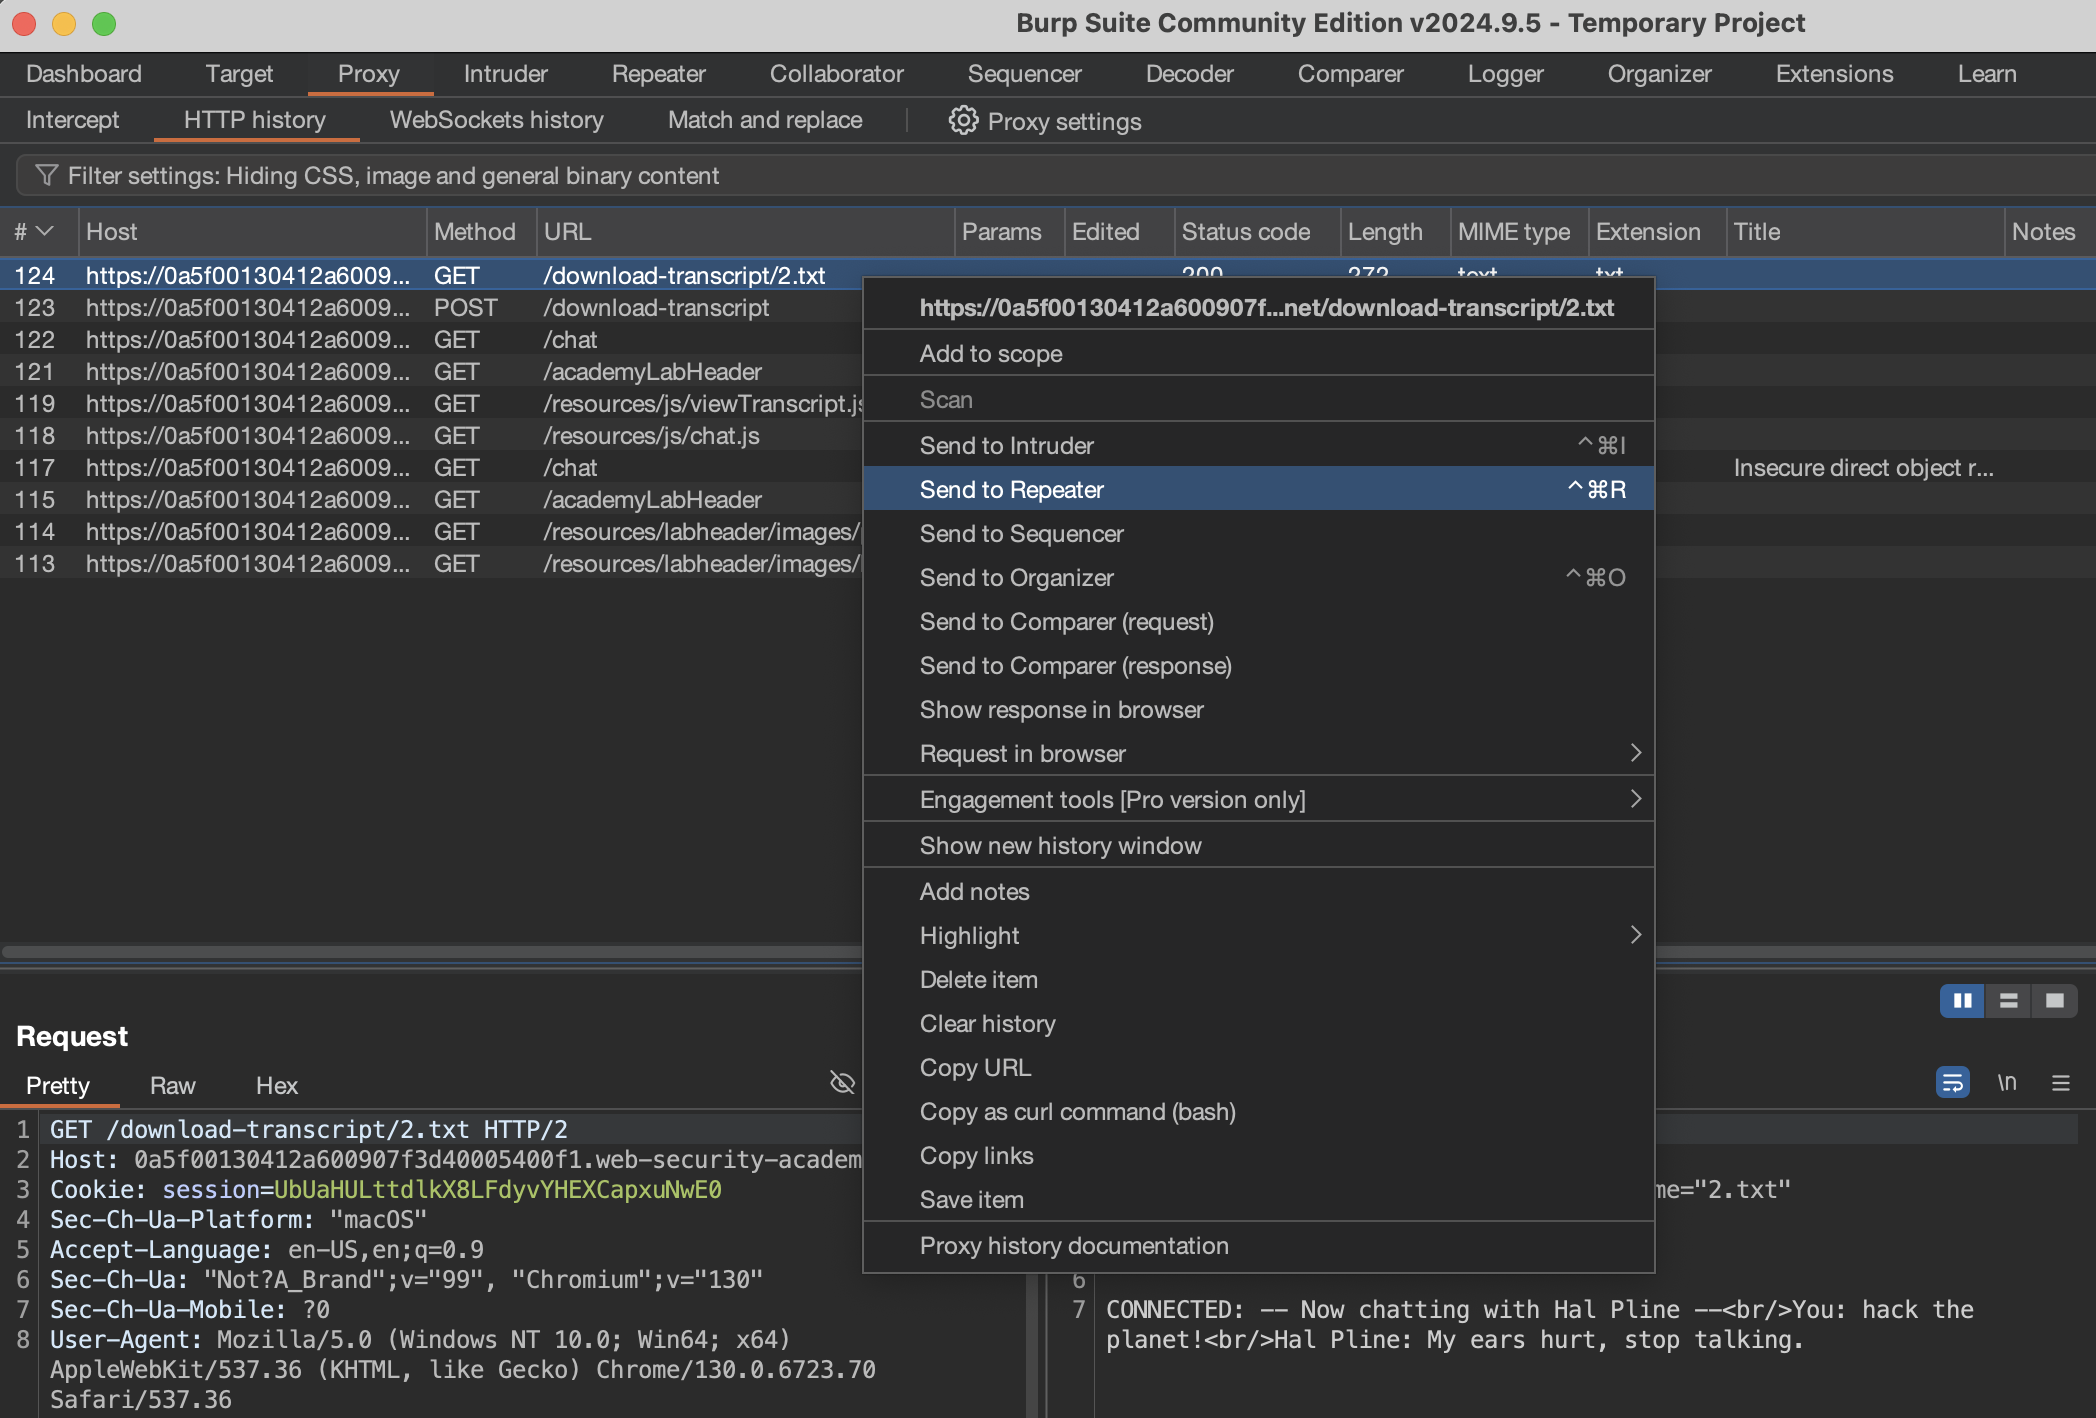The image size is (2096, 1418).
Task: Open the response pane hamburger menu
Action: click(x=2061, y=1083)
